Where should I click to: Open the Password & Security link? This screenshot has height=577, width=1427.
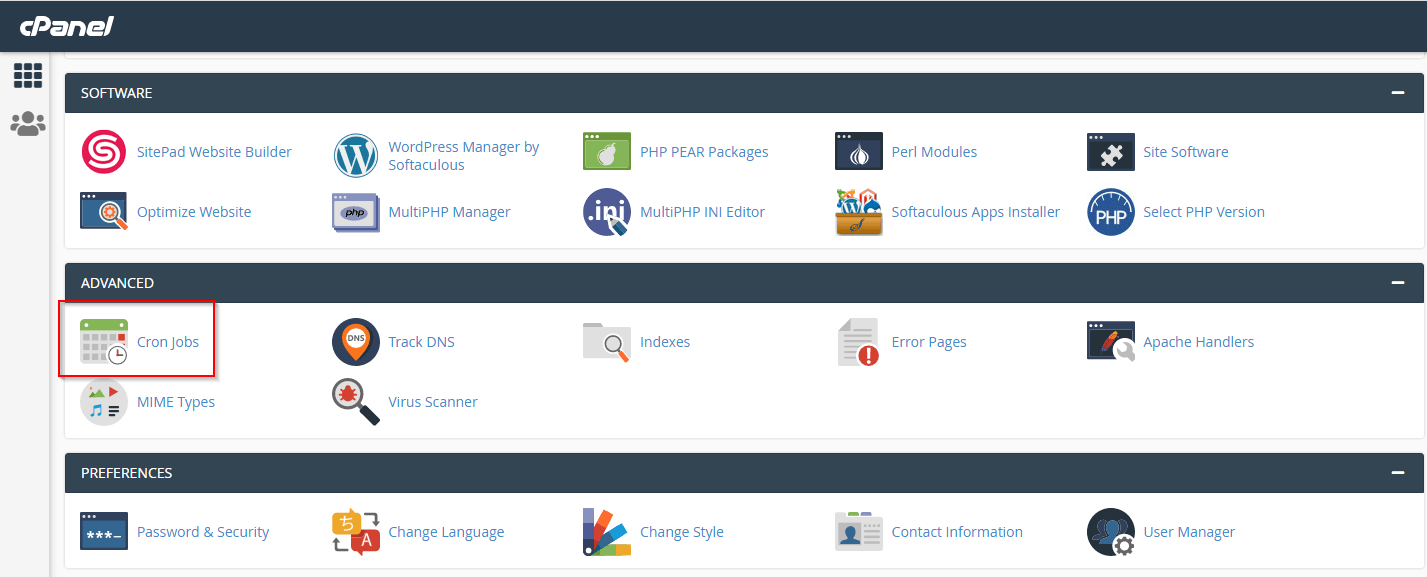203,532
